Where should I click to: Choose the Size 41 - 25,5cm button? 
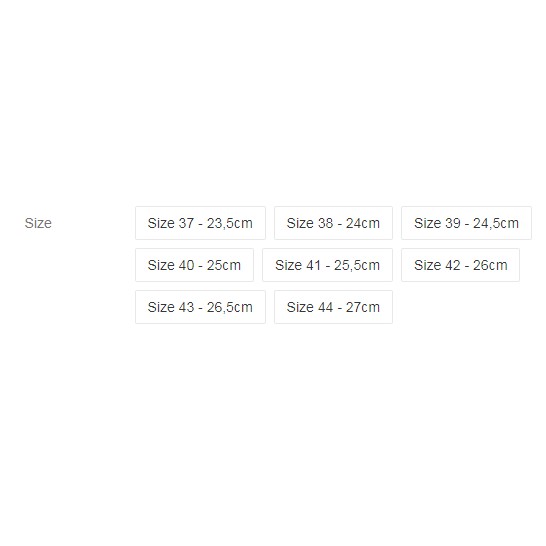coord(327,265)
